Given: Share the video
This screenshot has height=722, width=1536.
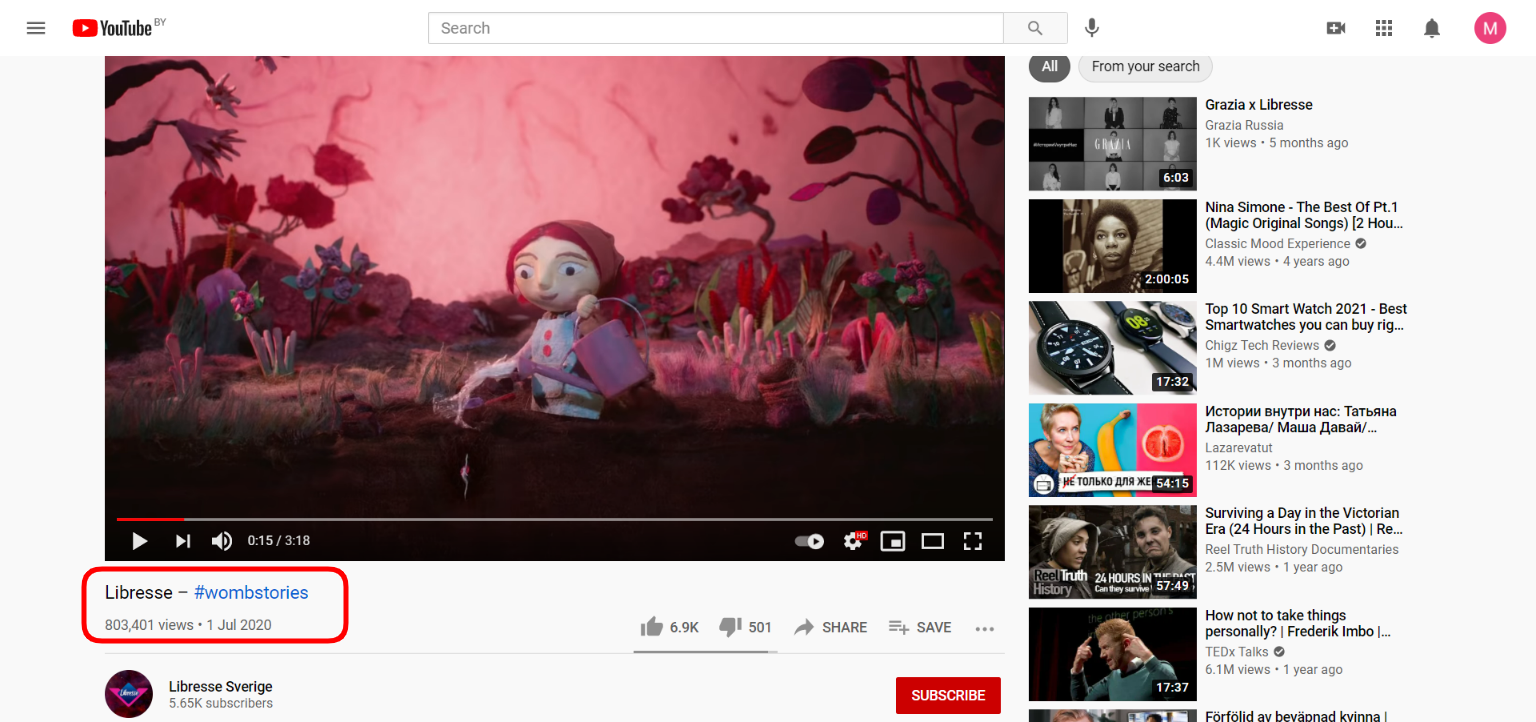Looking at the screenshot, I should click(x=831, y=627).
